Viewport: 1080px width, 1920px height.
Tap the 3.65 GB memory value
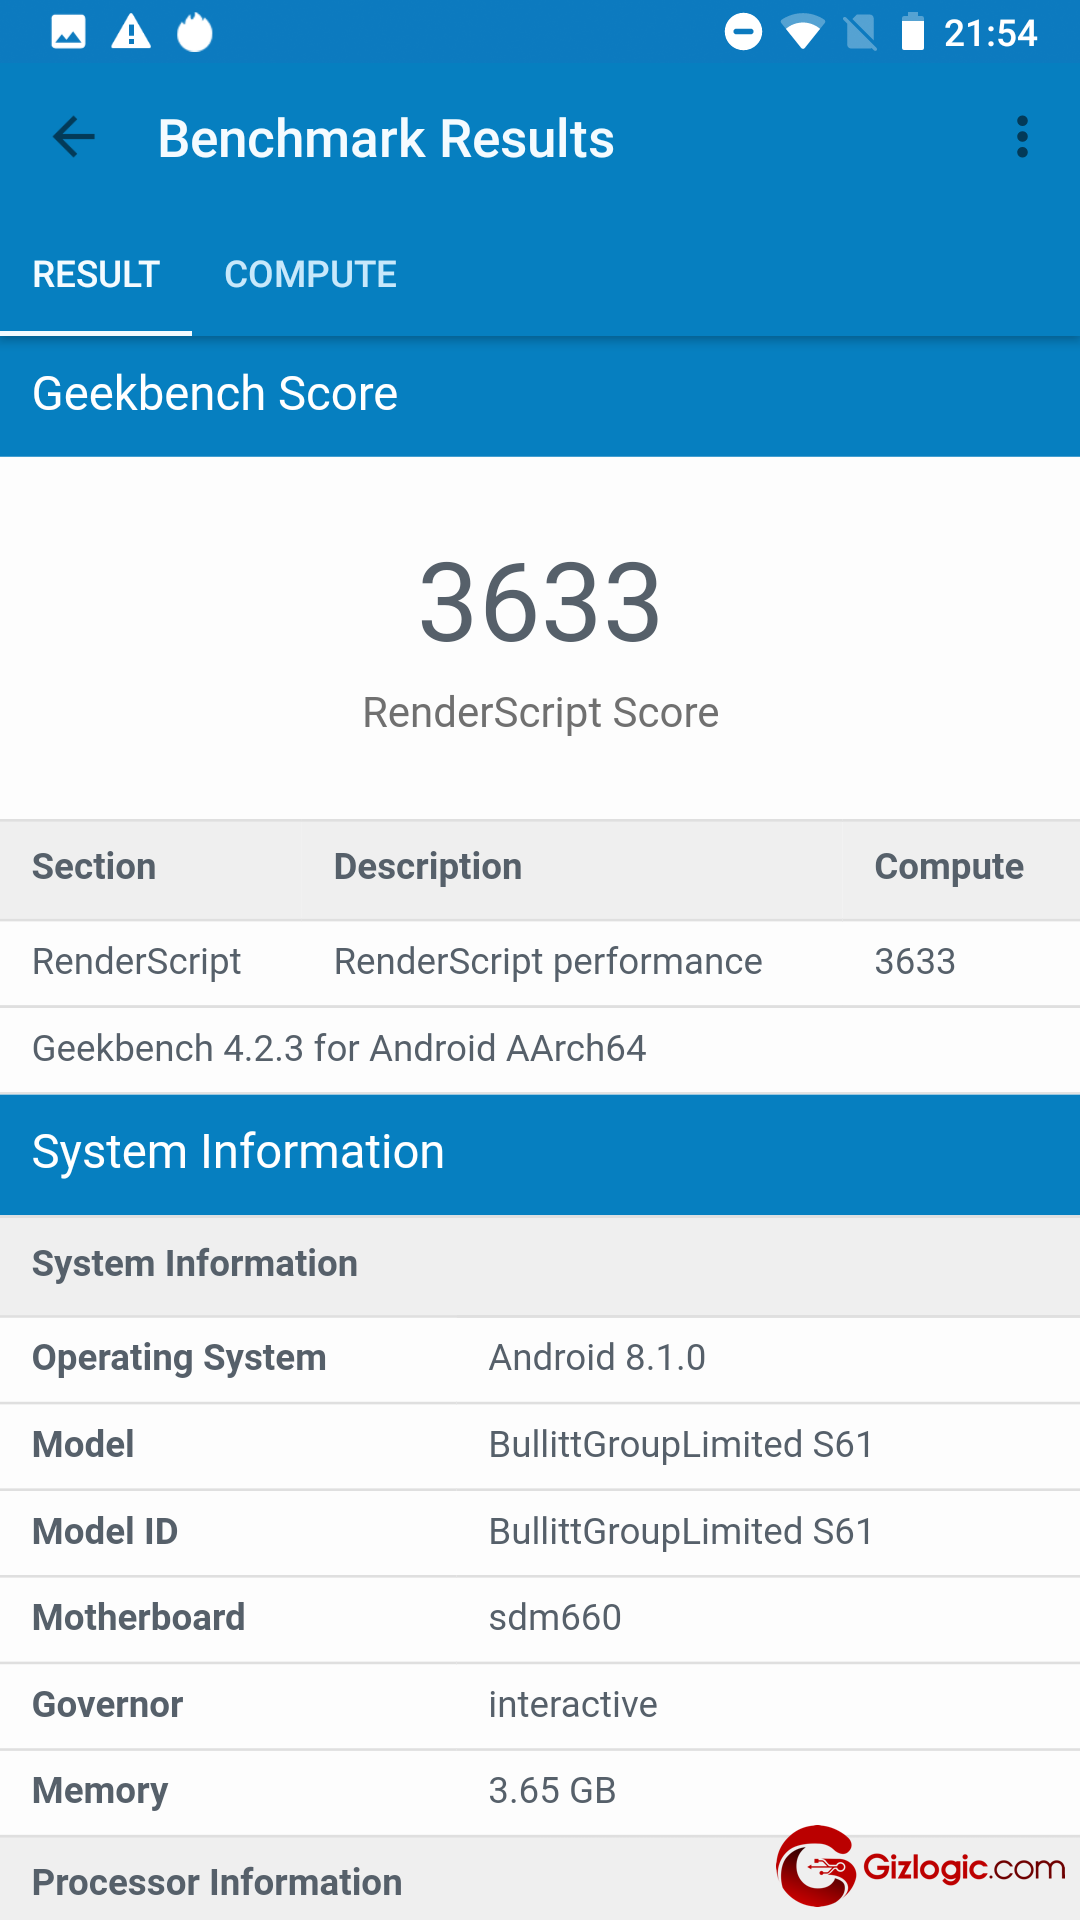pyautogui.click(x=552, y=1791)
